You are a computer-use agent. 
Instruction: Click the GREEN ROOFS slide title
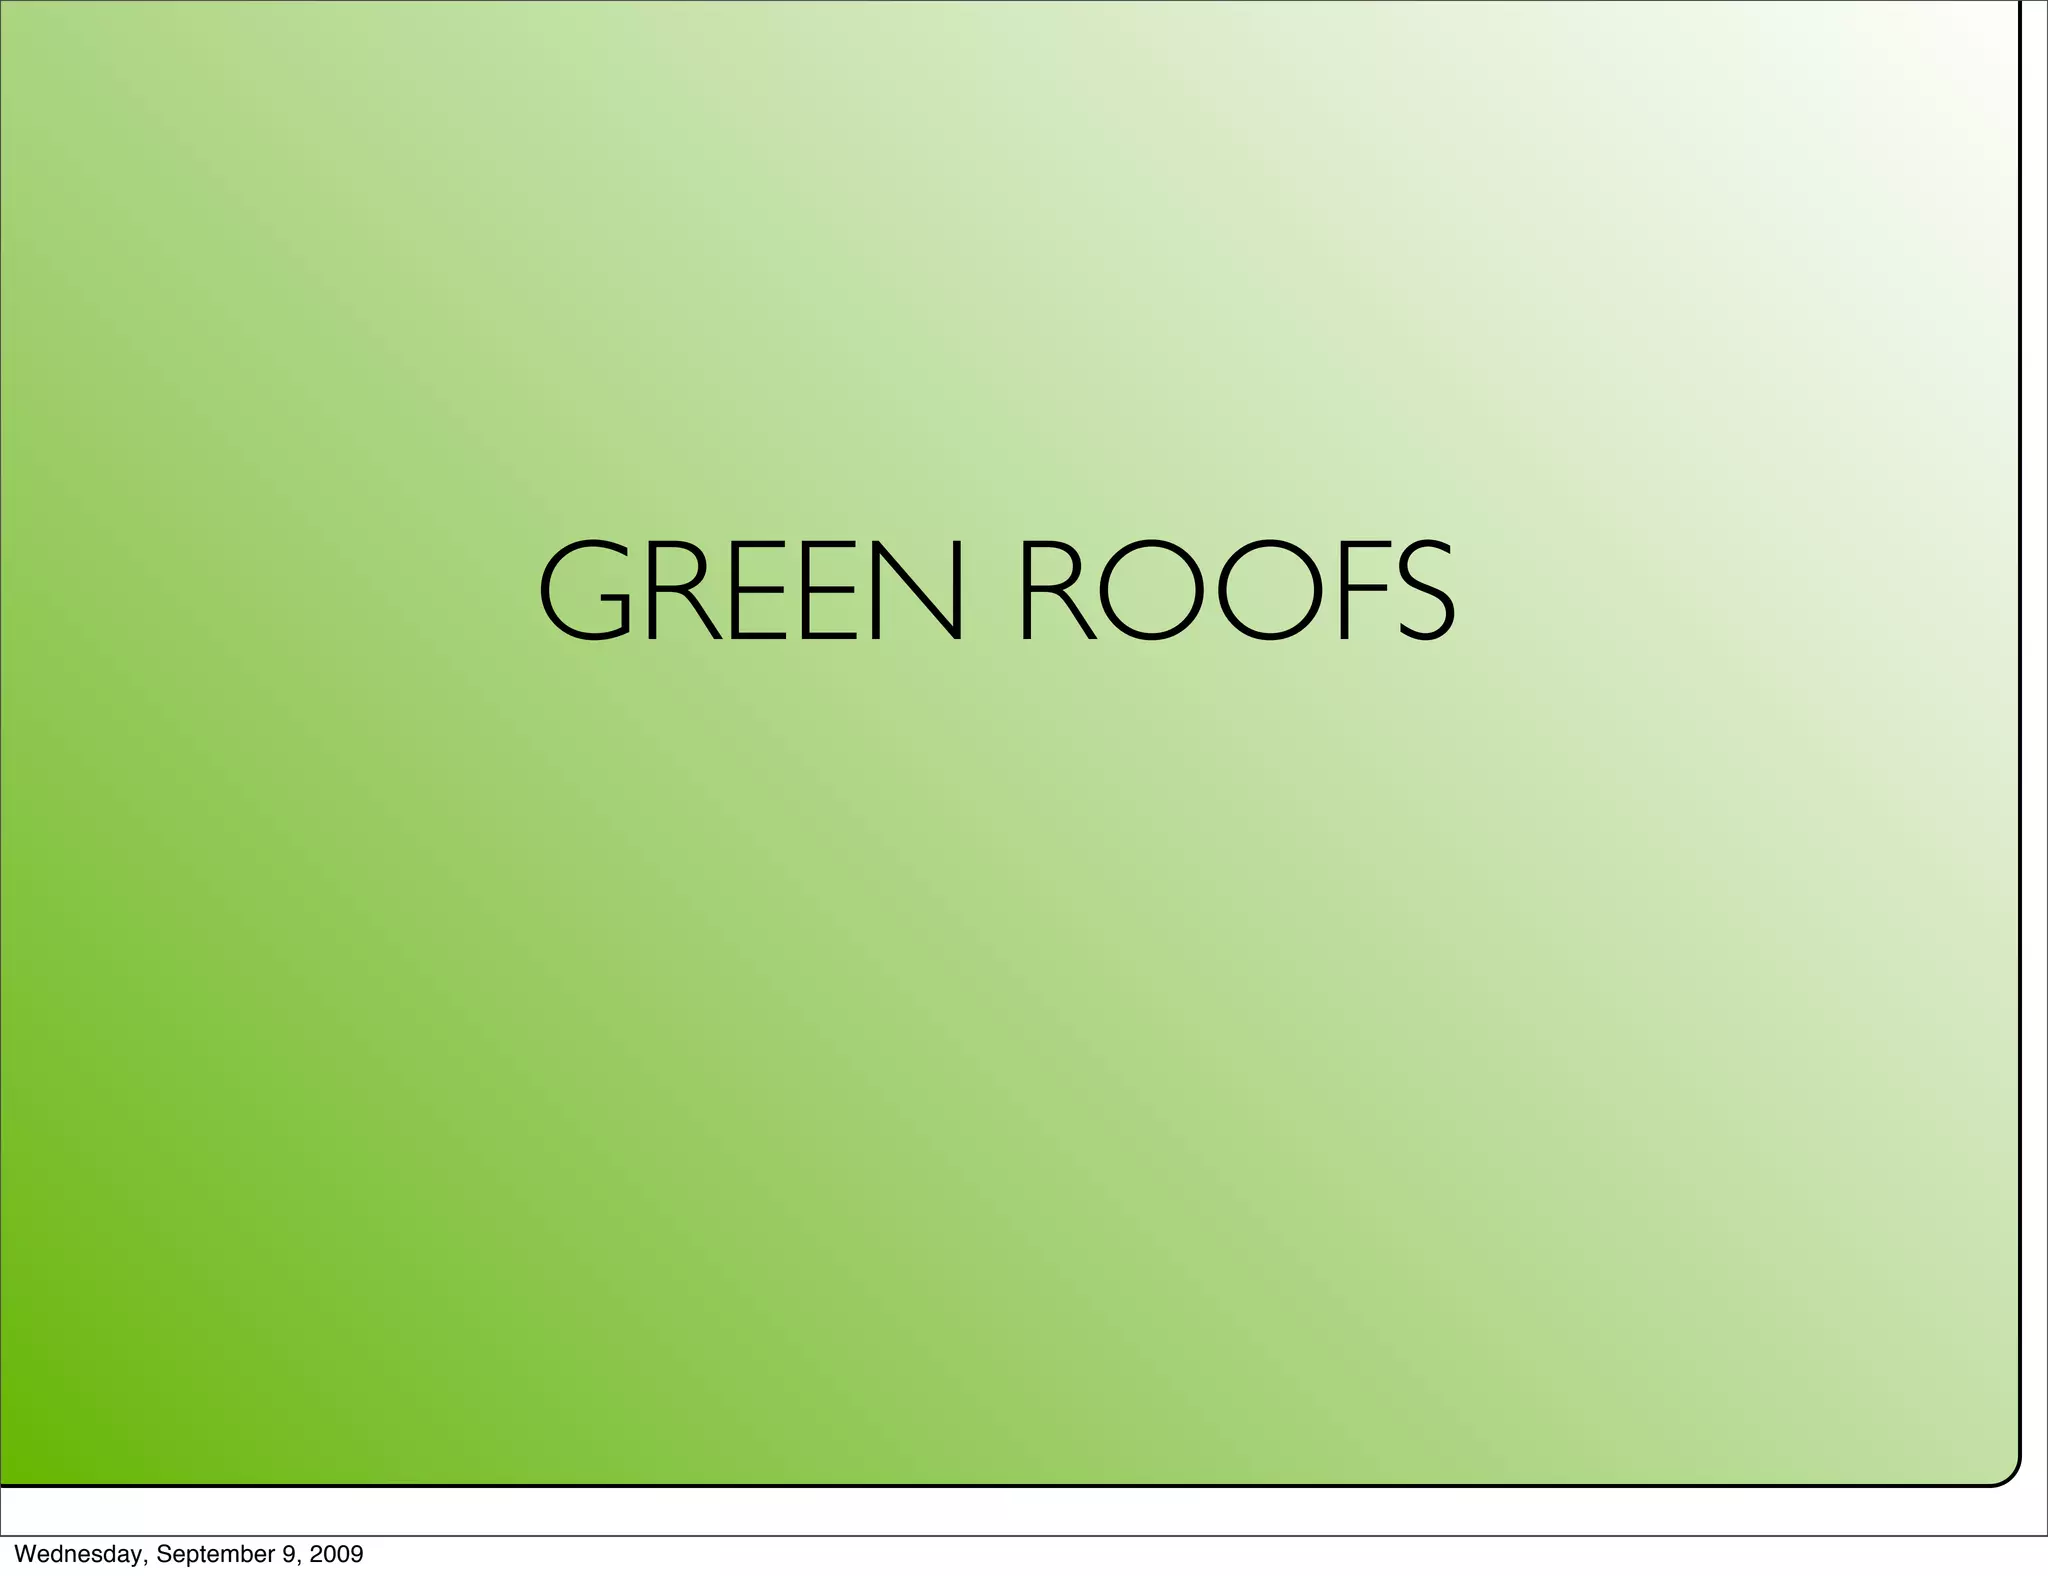pyautogui.click(x=997, y=591)
